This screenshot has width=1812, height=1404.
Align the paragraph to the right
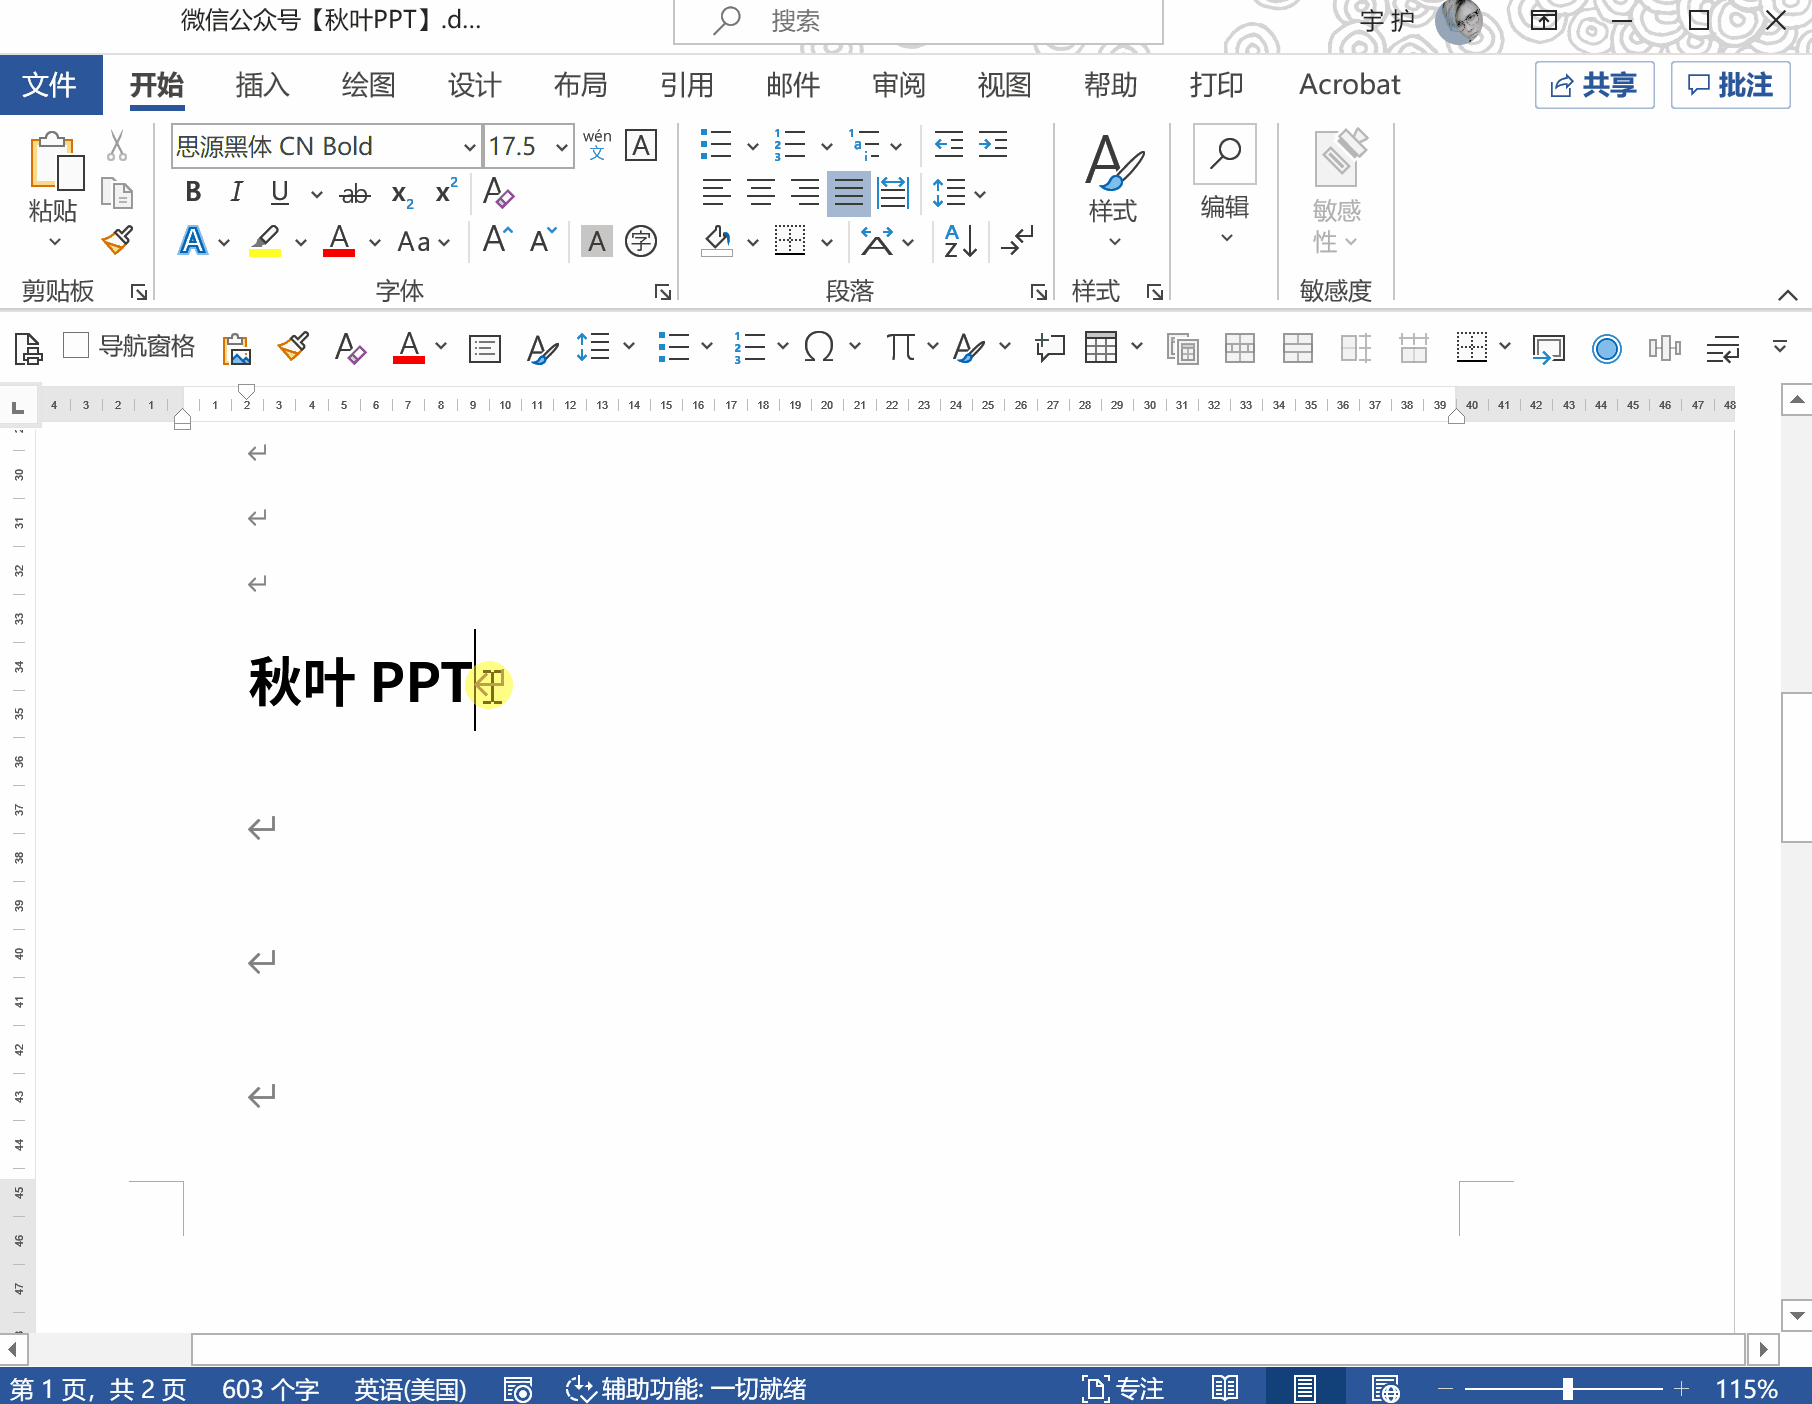coord(805,192)
